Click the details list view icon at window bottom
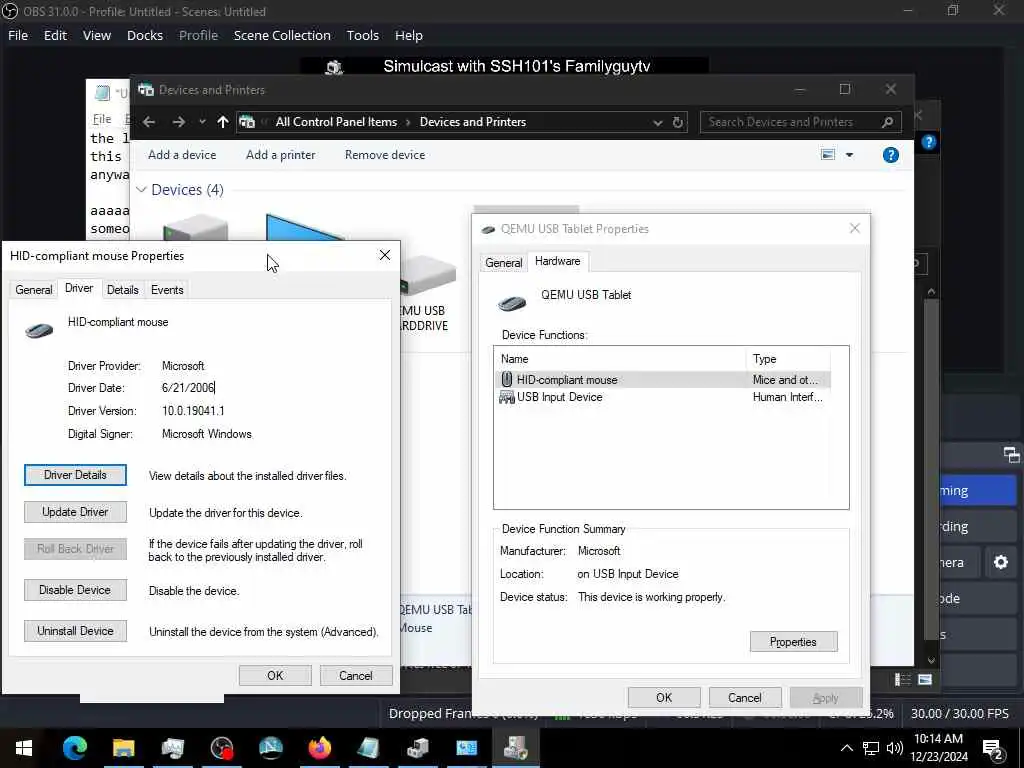This screenshot has width=1024, height=768. [x=903, y=680]
